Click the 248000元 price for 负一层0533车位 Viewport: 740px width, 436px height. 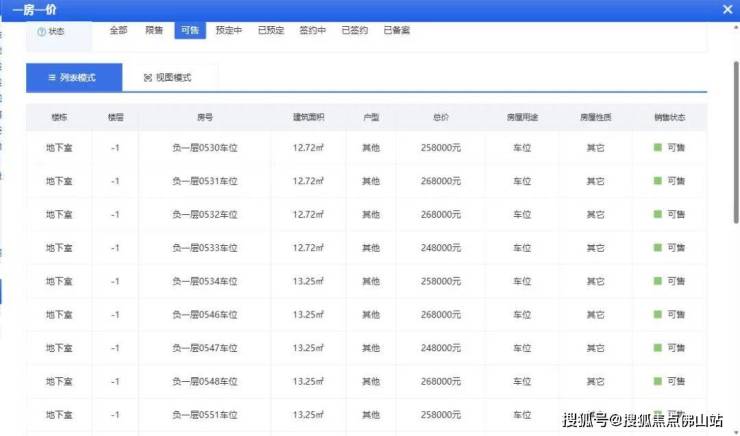(x=440, y=248)
